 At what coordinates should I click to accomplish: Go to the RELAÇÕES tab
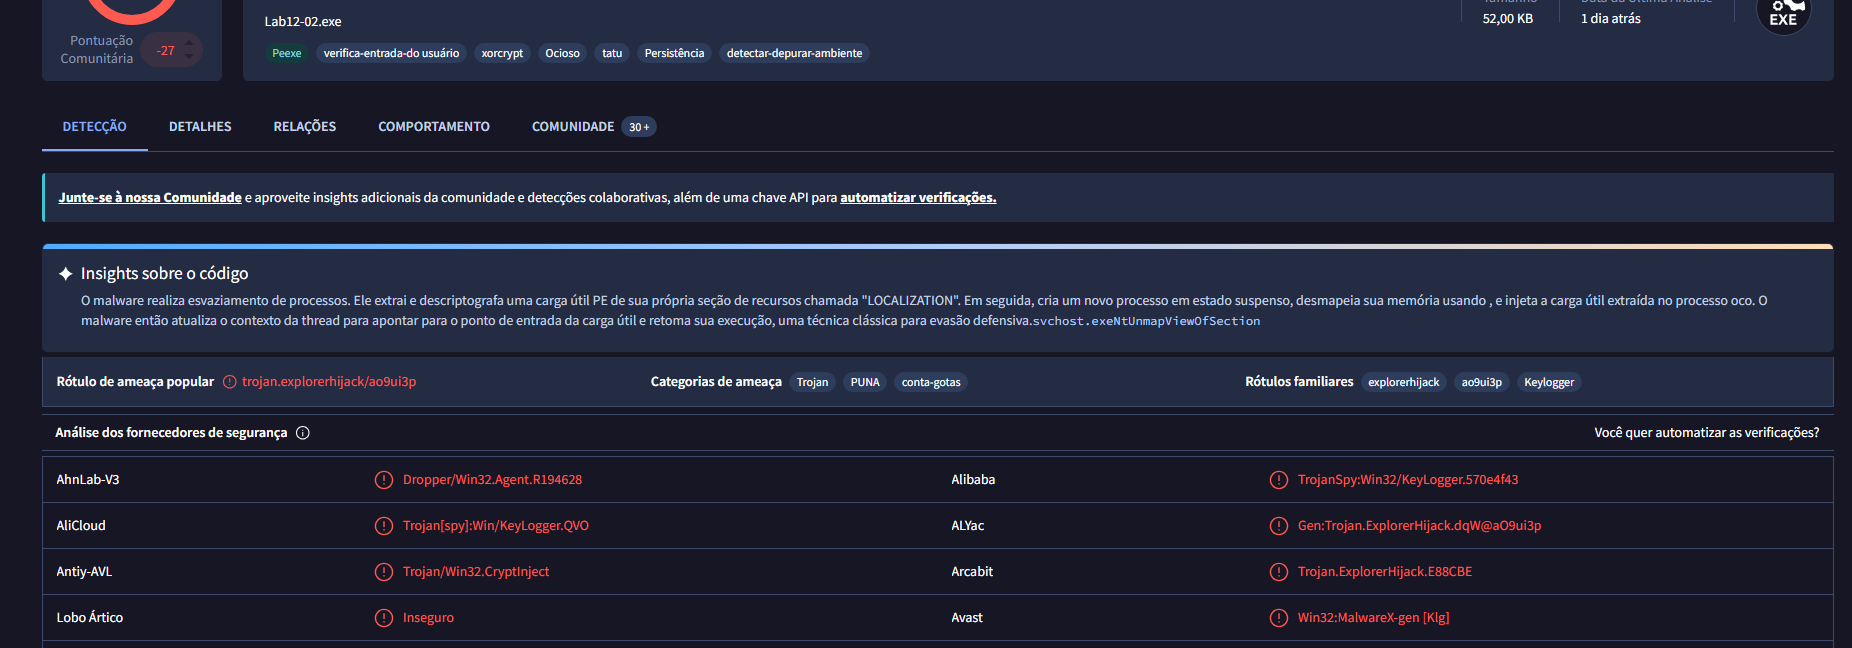[305, 127]
